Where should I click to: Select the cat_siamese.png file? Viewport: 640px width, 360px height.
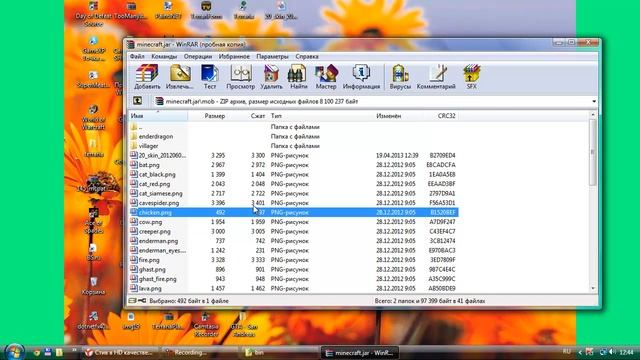294,193
